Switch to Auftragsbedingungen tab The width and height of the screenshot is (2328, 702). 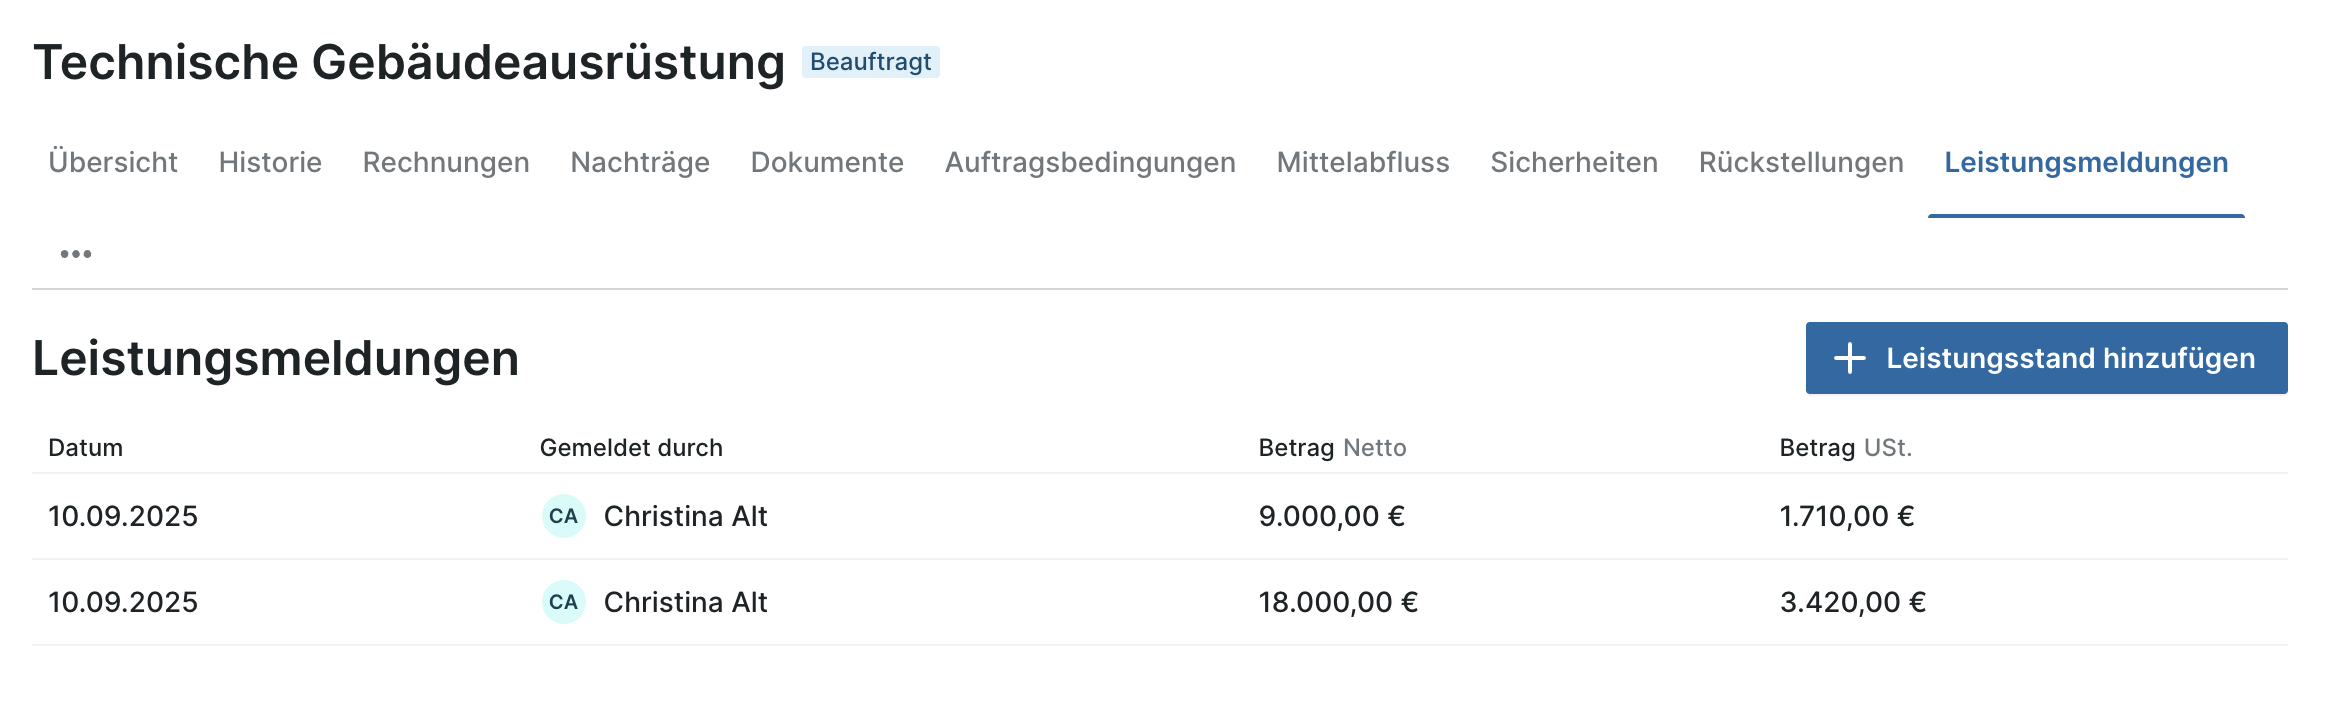[x=1090, y=162]
